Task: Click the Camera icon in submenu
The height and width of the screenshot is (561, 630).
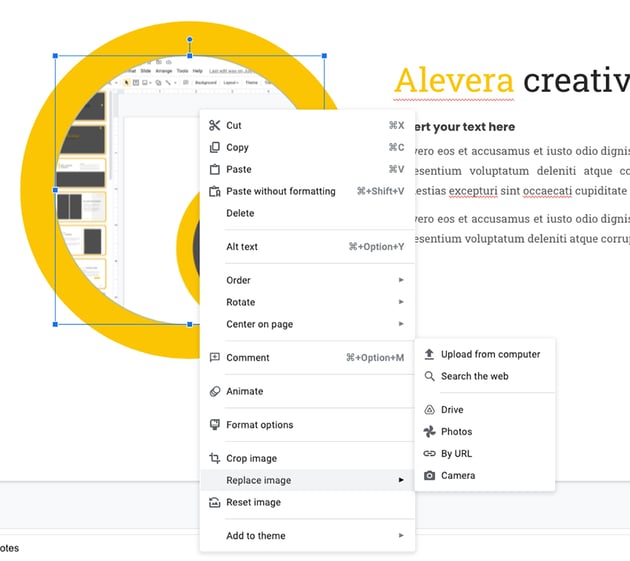Action: (x=429, y=476)
